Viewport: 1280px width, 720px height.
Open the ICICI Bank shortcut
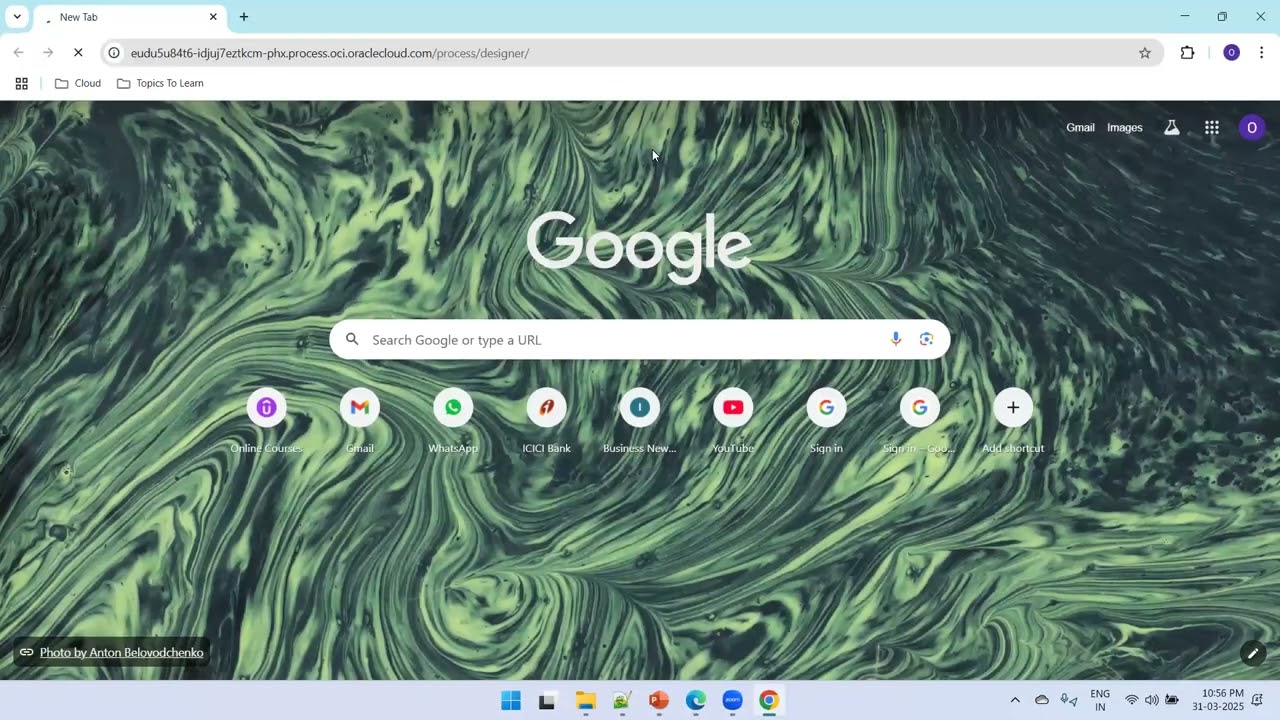546,422
